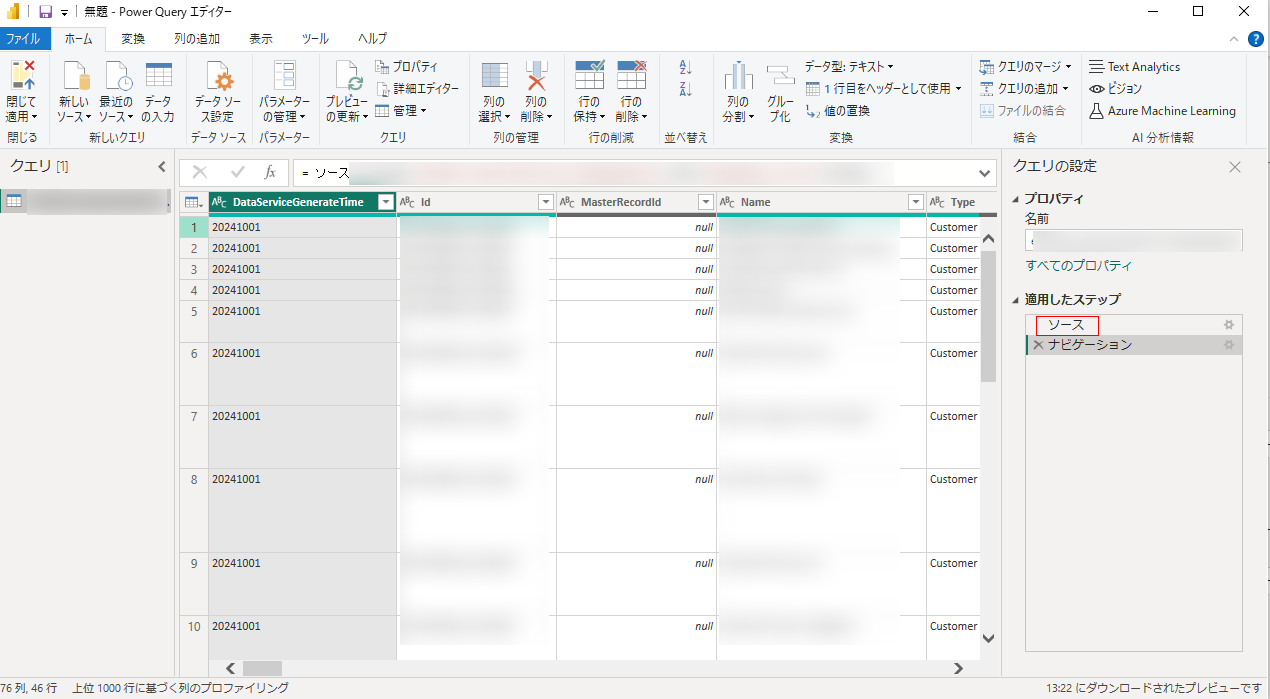Collapse the プロパティ section
The image size is (1270, 699).
tap(1017, 199)
